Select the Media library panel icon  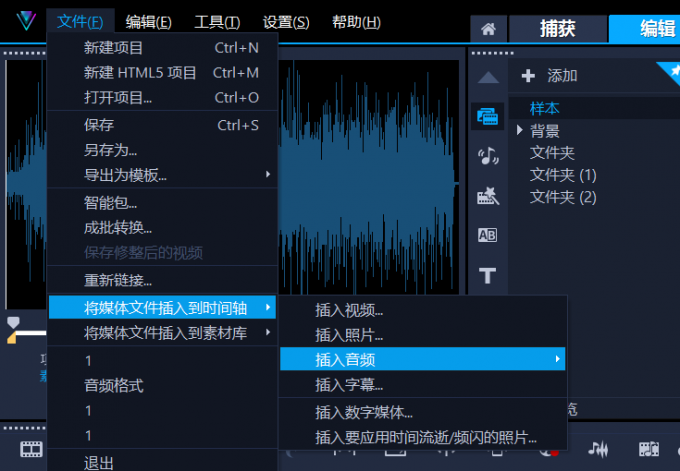[487, 116]
